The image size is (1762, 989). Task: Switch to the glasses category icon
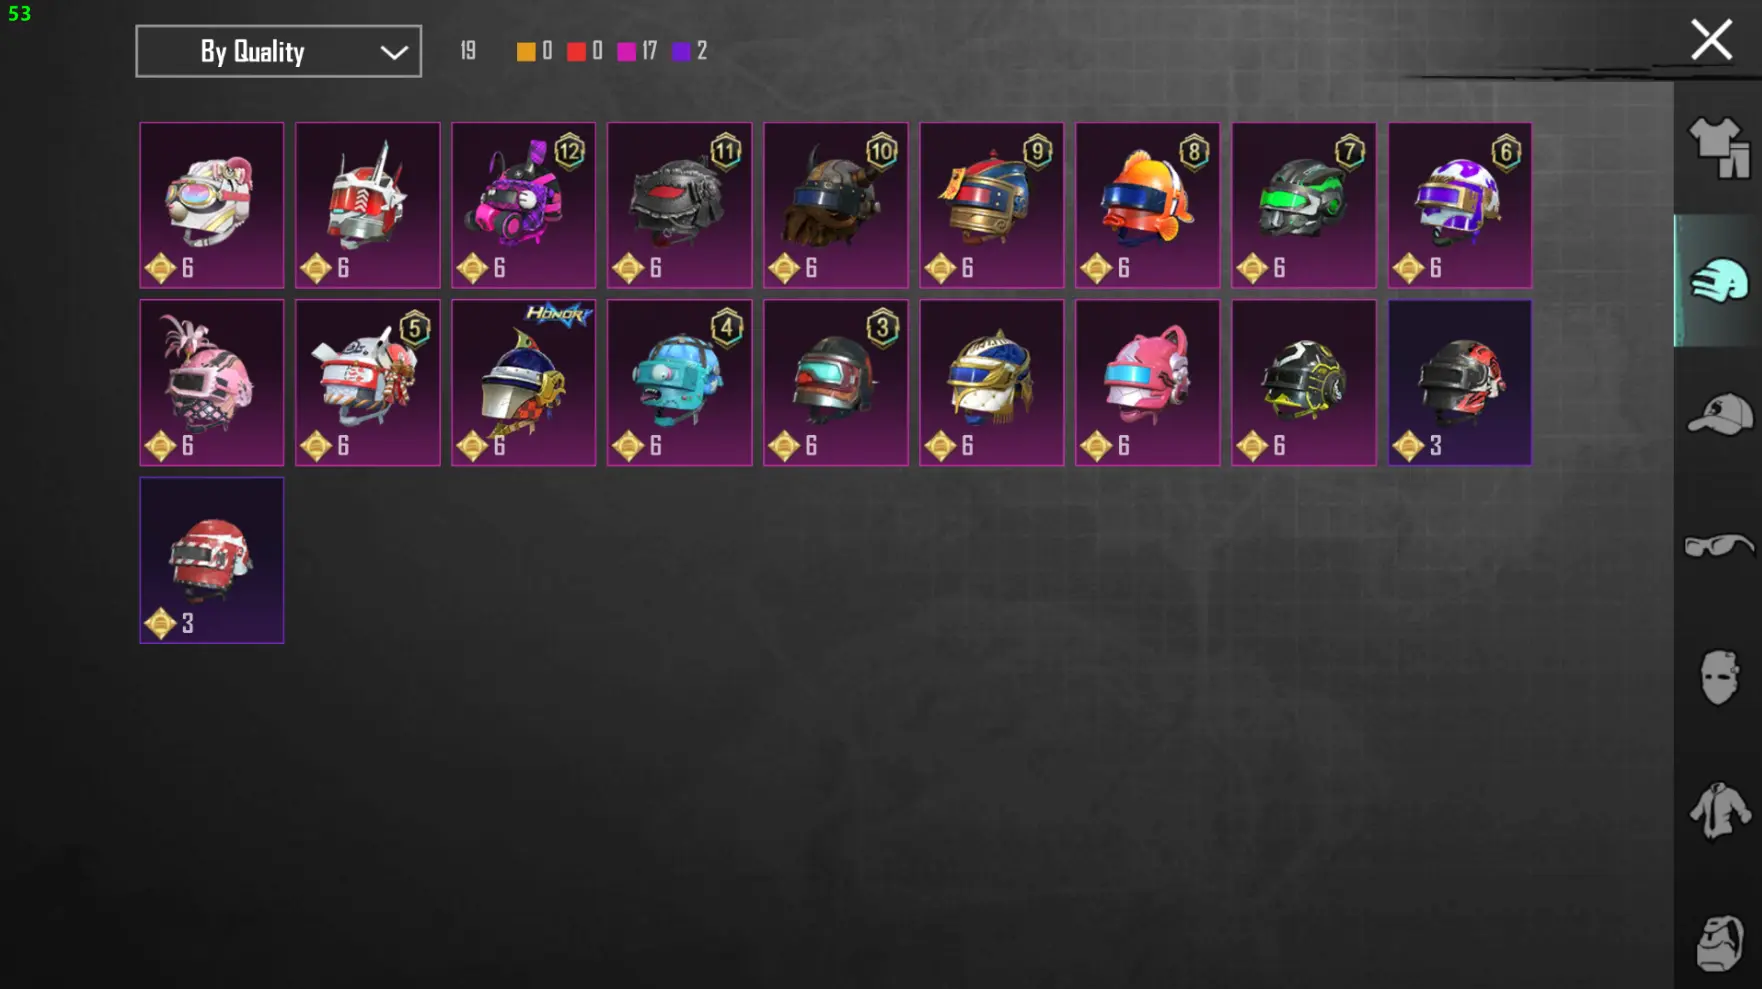(x=1719, y=546)
